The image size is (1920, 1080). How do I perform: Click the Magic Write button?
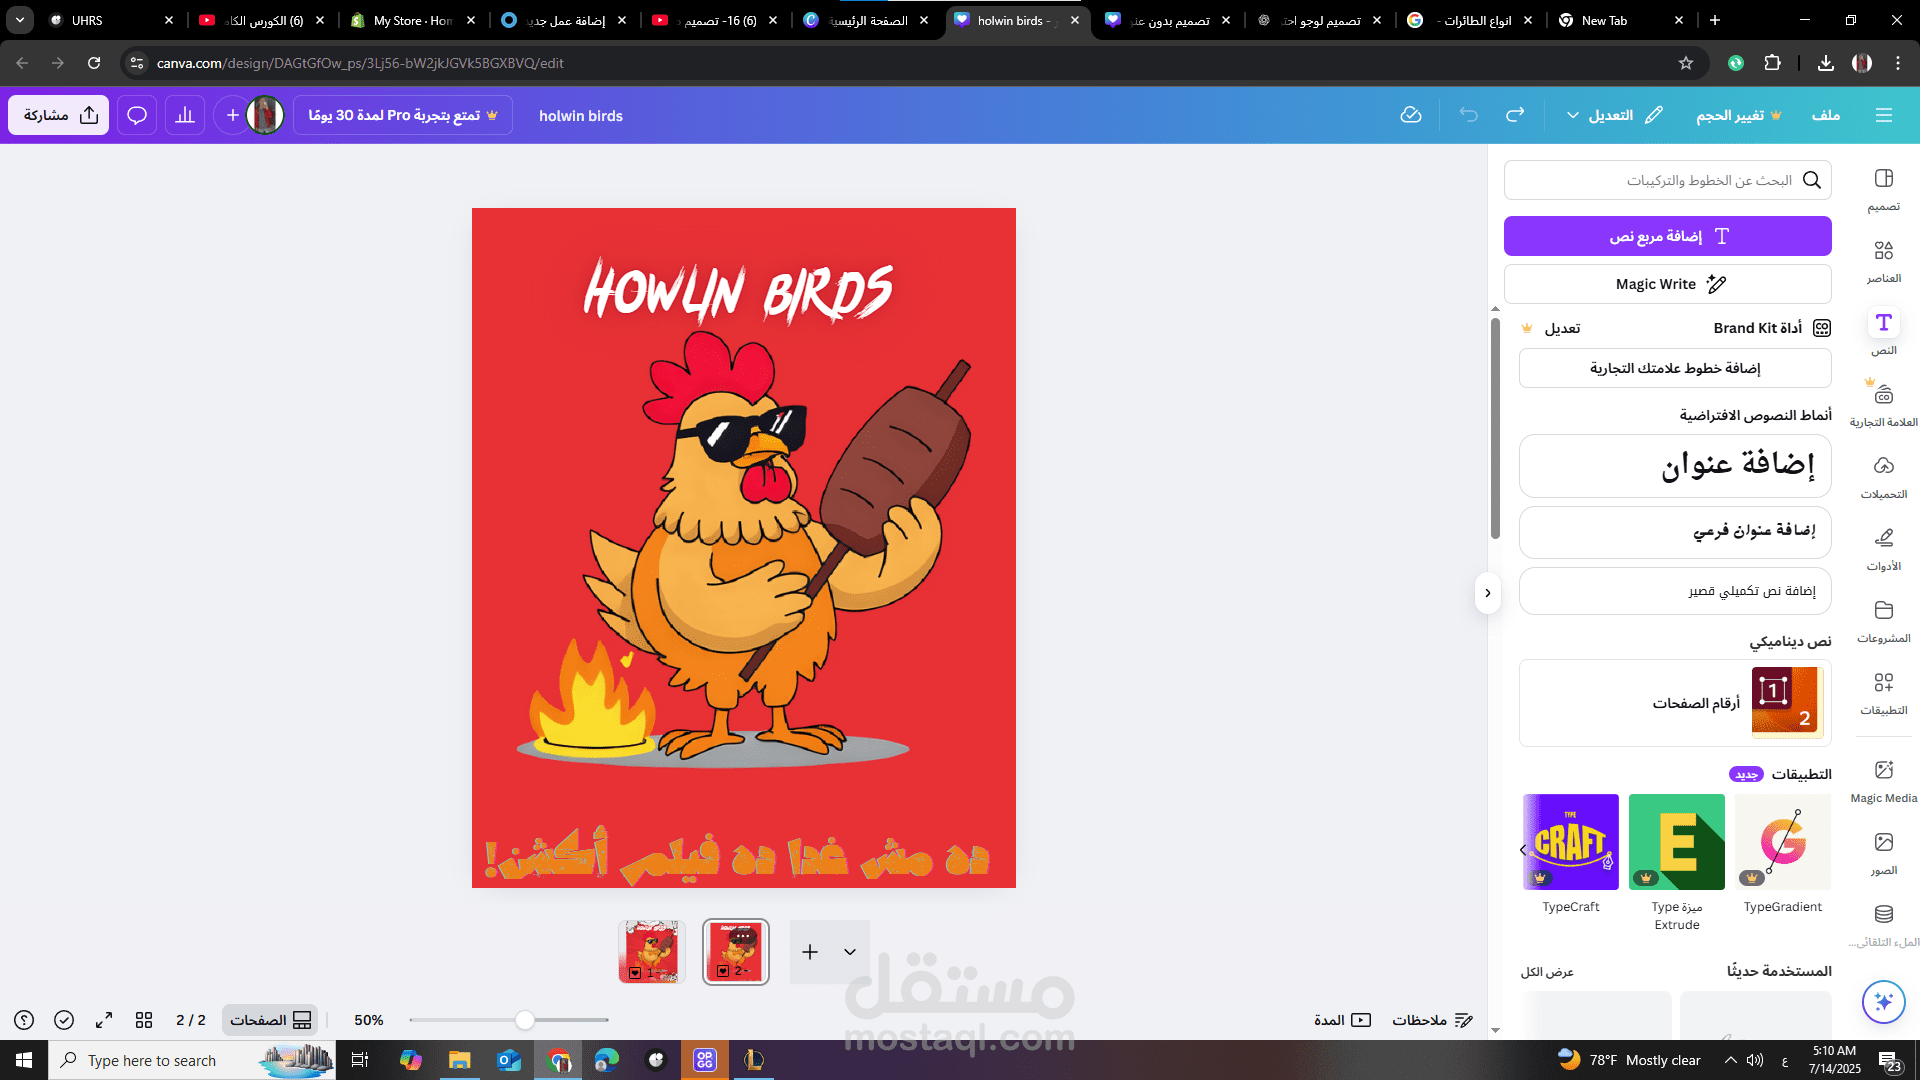pyautogui.click(x=1668, y=284)
